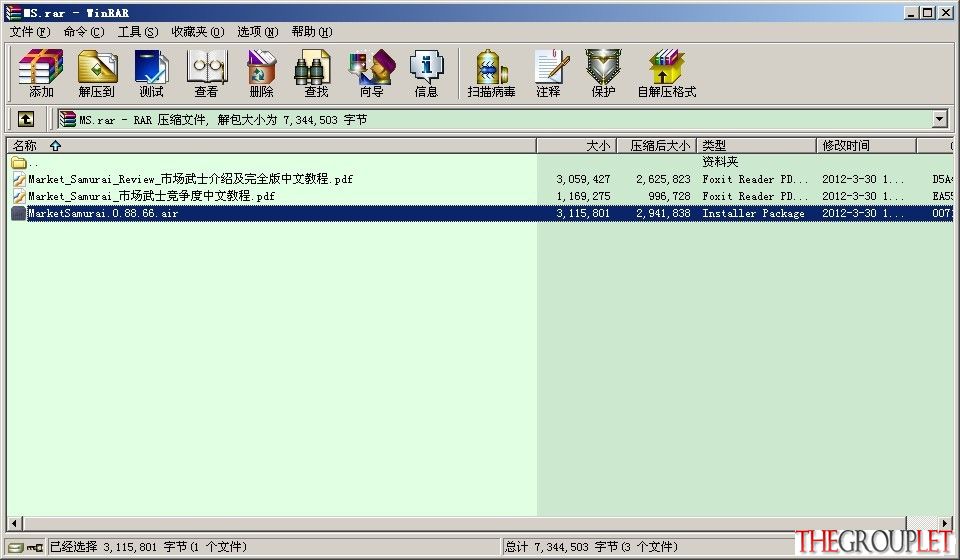Viewport: 960px width, 560px height.
Task: Select Market_Samurai_市场武士竞争度中文教程.pdf
Action: pos(151,196)
